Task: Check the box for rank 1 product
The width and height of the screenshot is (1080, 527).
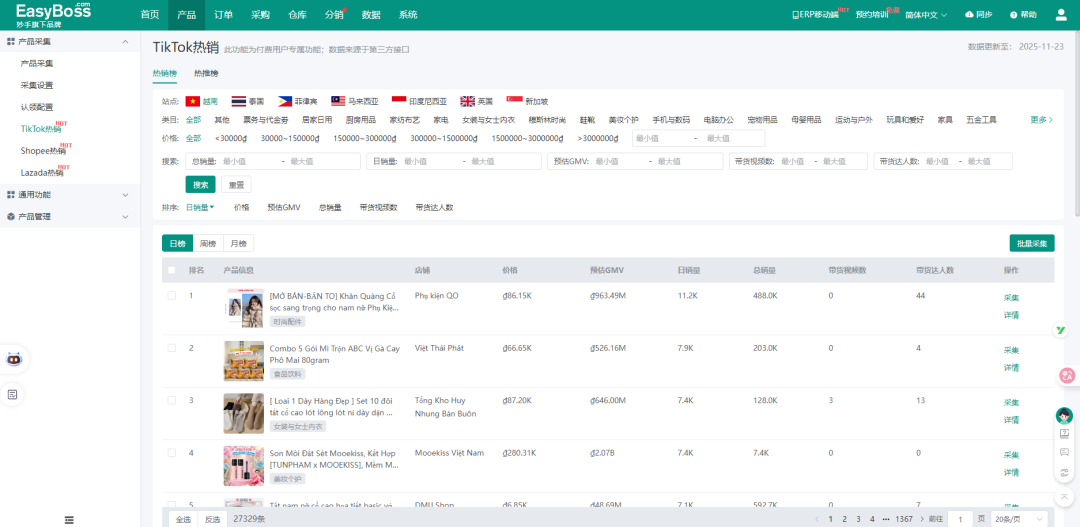Action: click(x=172, y=296)
